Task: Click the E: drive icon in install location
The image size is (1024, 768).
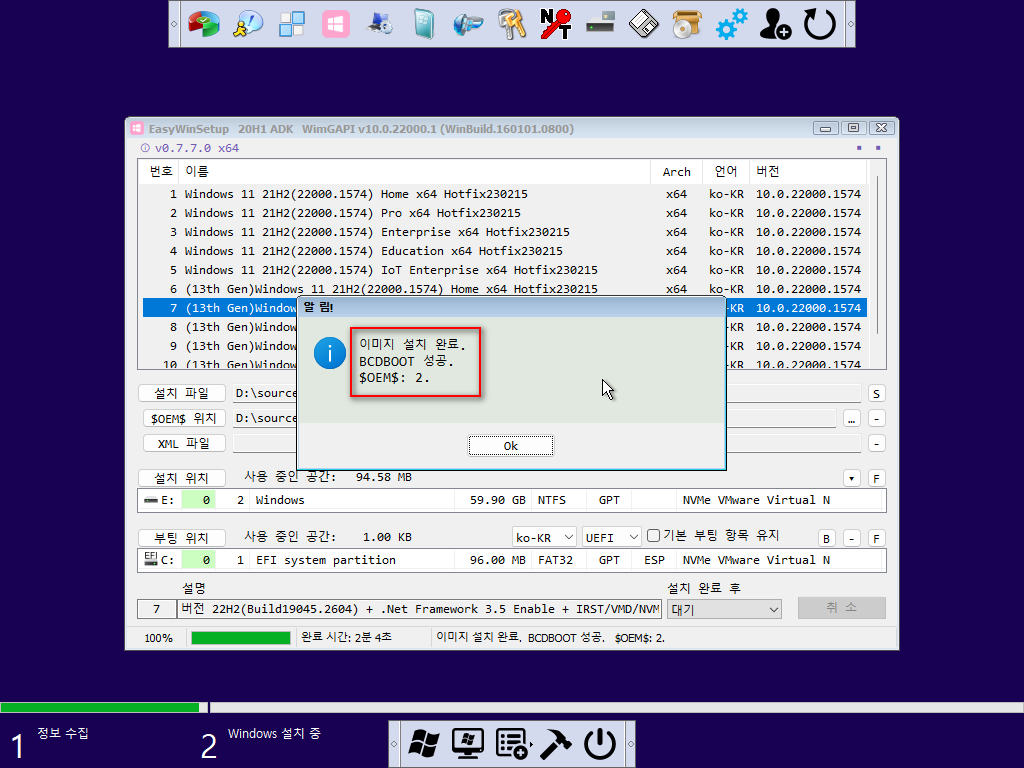Action: click(x=151, y=500)
